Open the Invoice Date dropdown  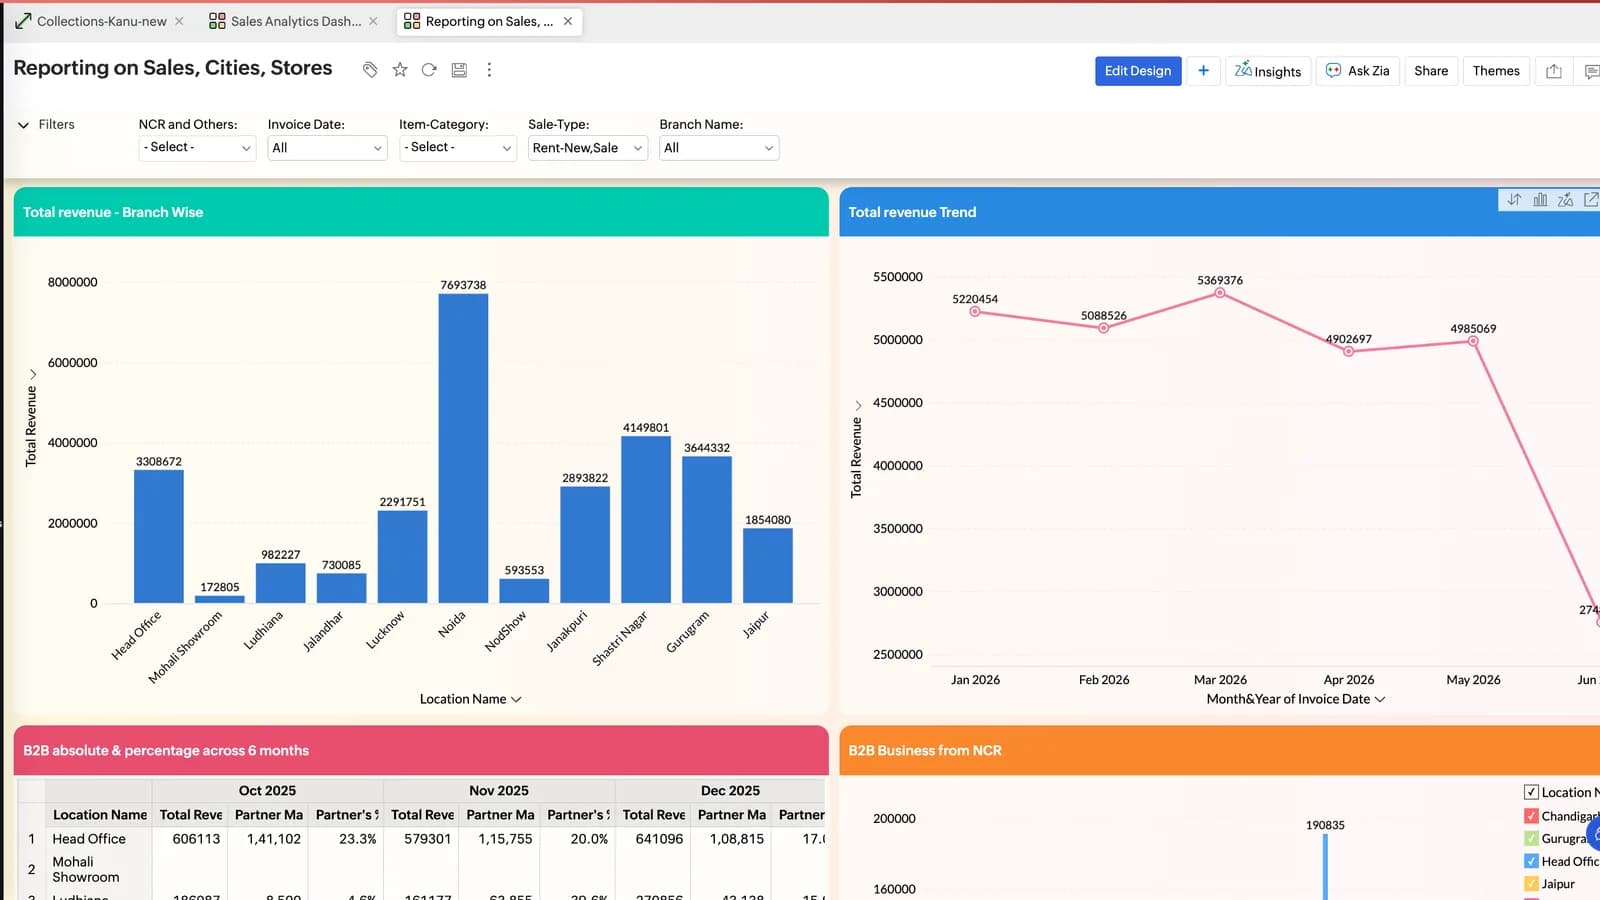(327, 148)
